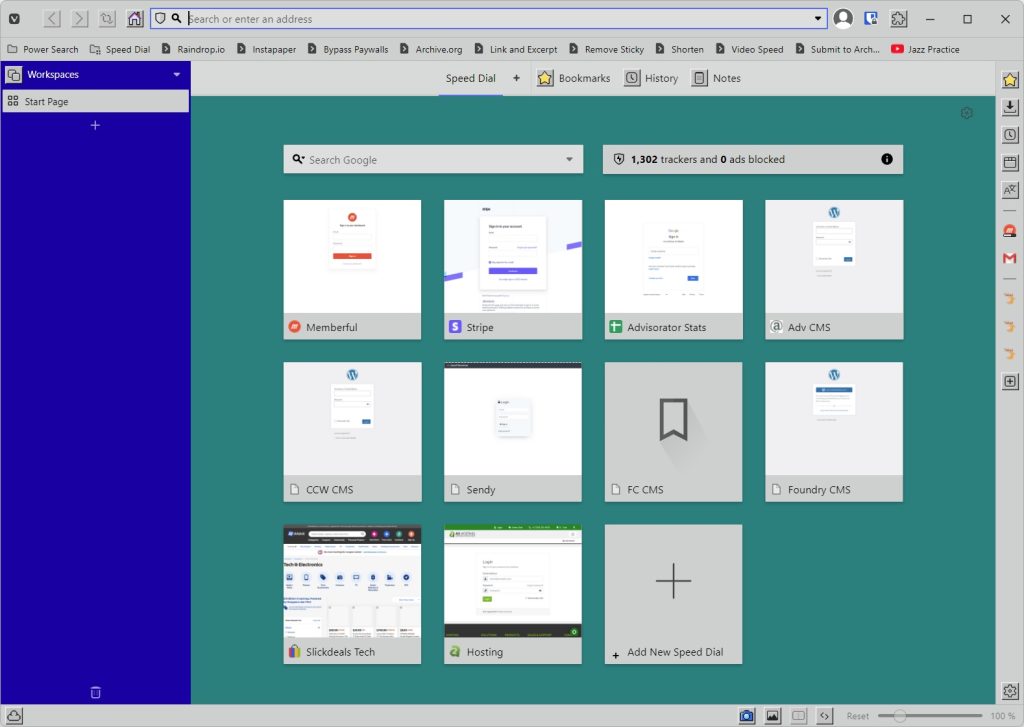The image size is (1024, 727).
Task: Open the Translate panel icon
Action: tap(1010, 190)
